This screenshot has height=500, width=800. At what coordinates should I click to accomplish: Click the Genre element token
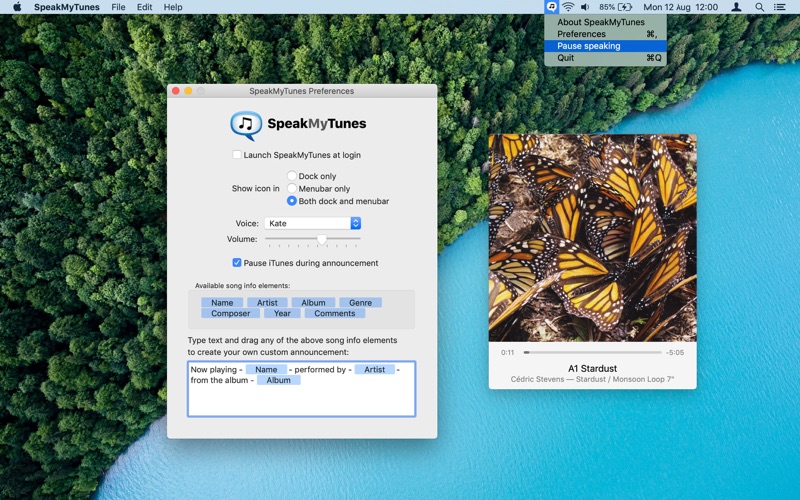[x=360, y=303]
